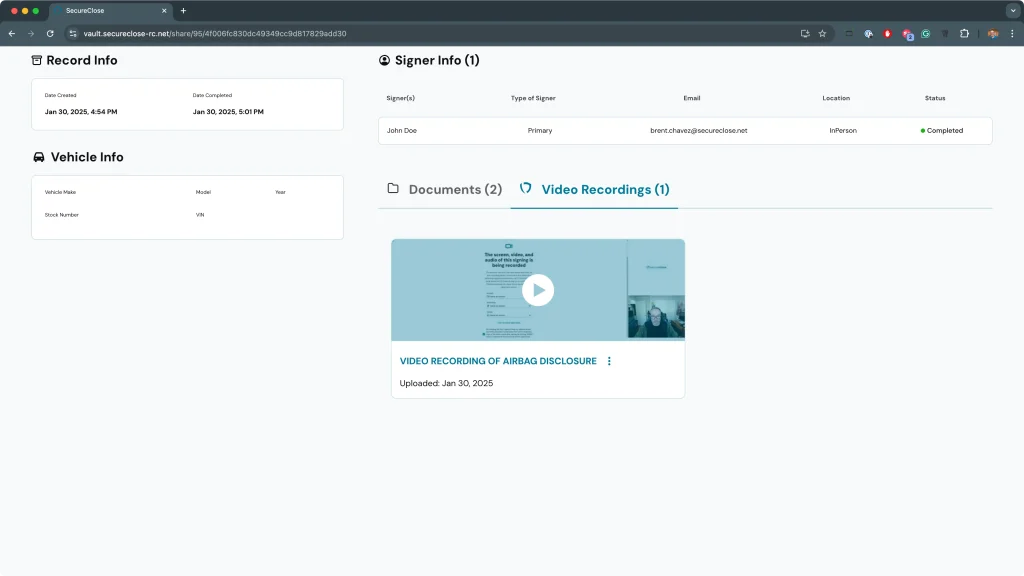Click the Video Recording of Airbag Disclosure title
This screenshot has height=576, width=1024.
(498, 361)
